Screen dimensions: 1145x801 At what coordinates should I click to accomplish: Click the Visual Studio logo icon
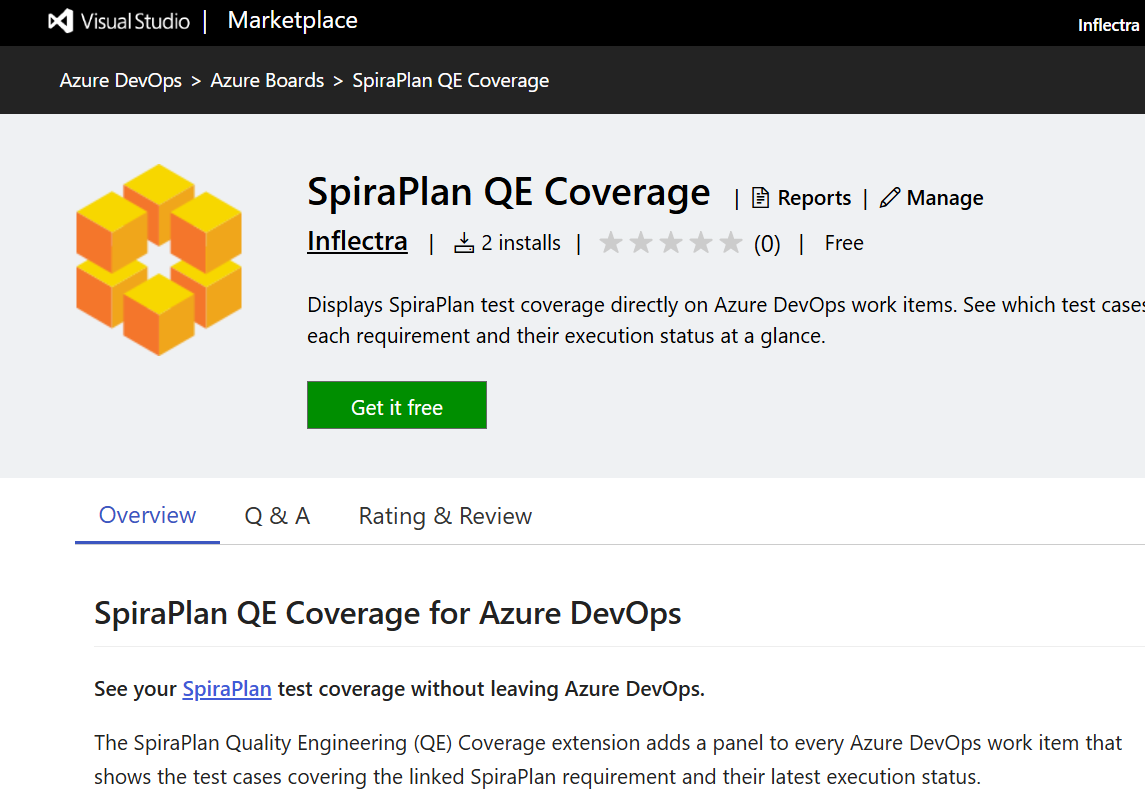61,21
